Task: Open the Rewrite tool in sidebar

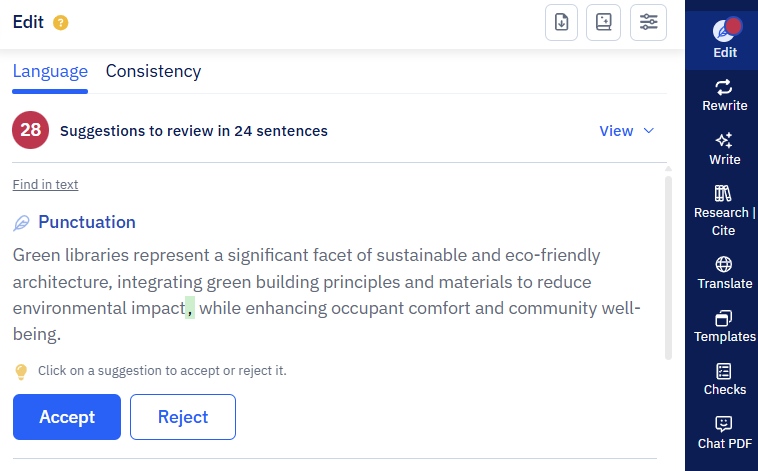Action: click(x=724, y=96)
